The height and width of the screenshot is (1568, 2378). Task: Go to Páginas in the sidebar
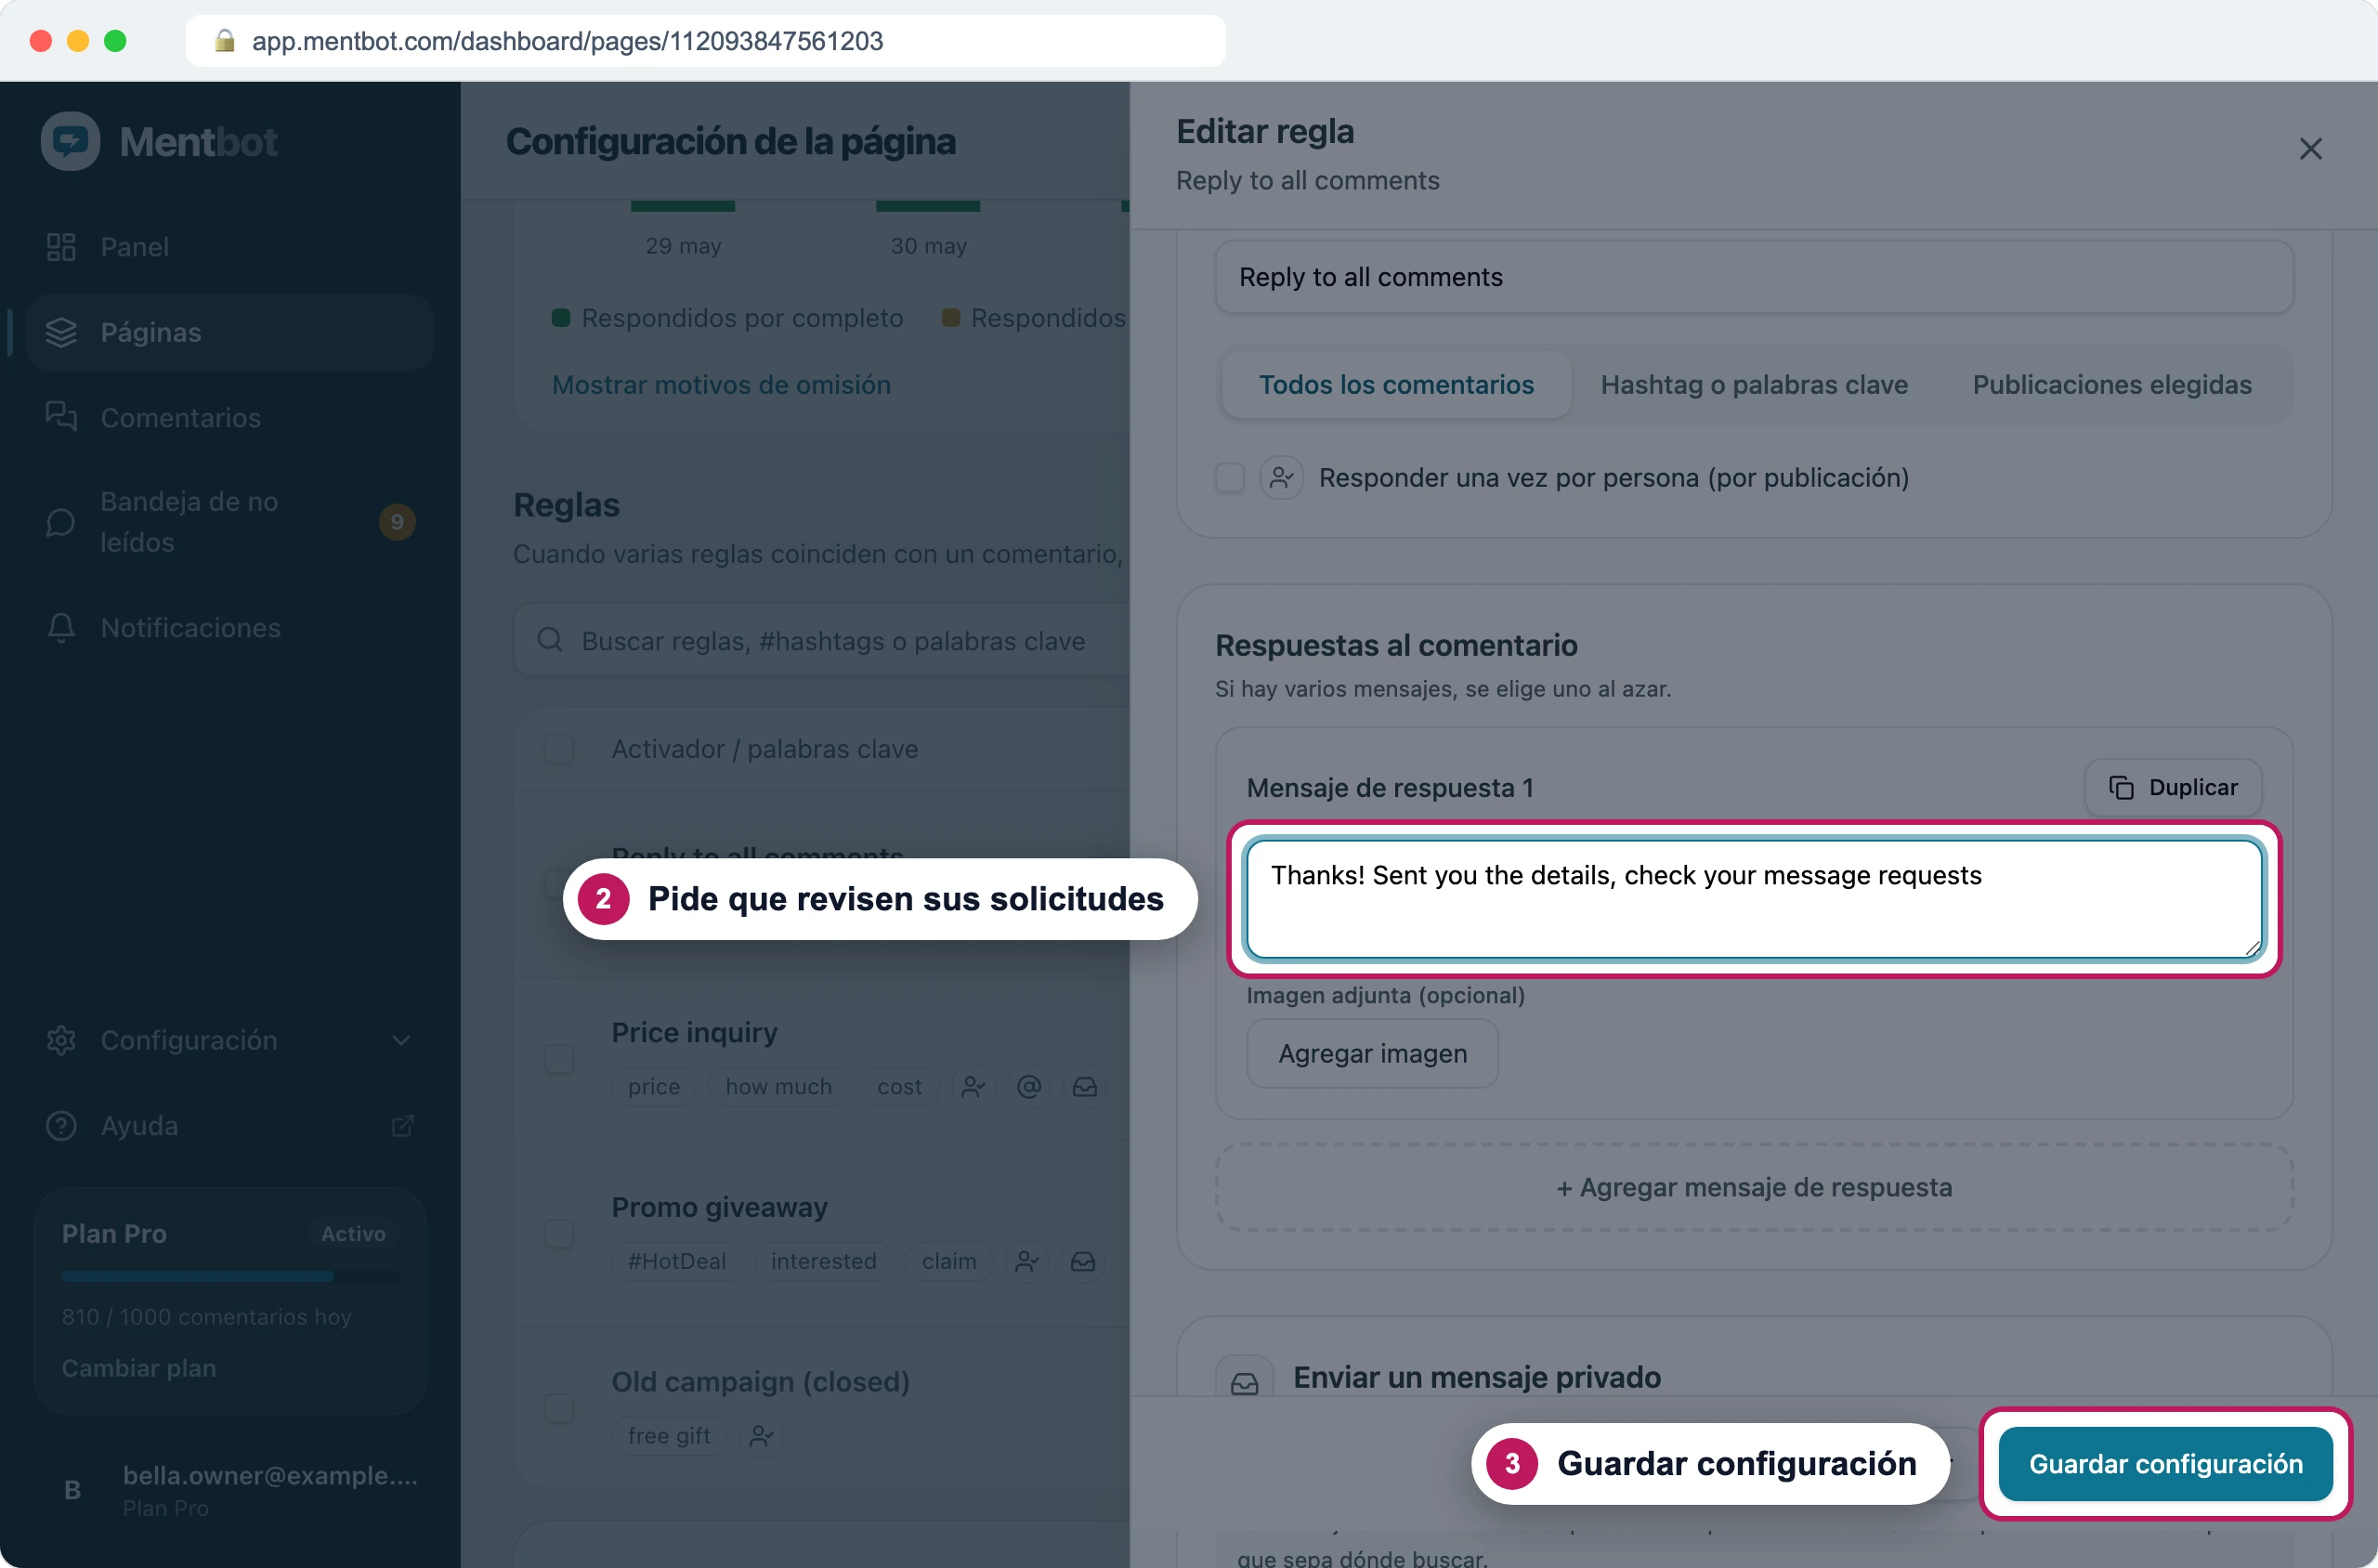pyautogui.click(x=229, y=332)
